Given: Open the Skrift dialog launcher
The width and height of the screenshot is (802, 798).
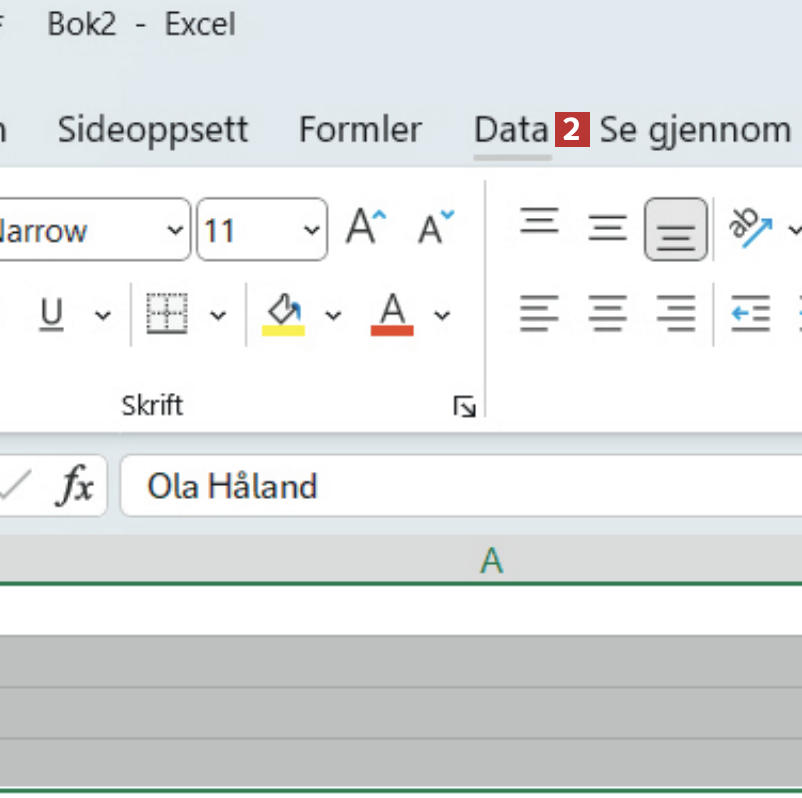Looking at the screenshot, I should tap(465, 406).
